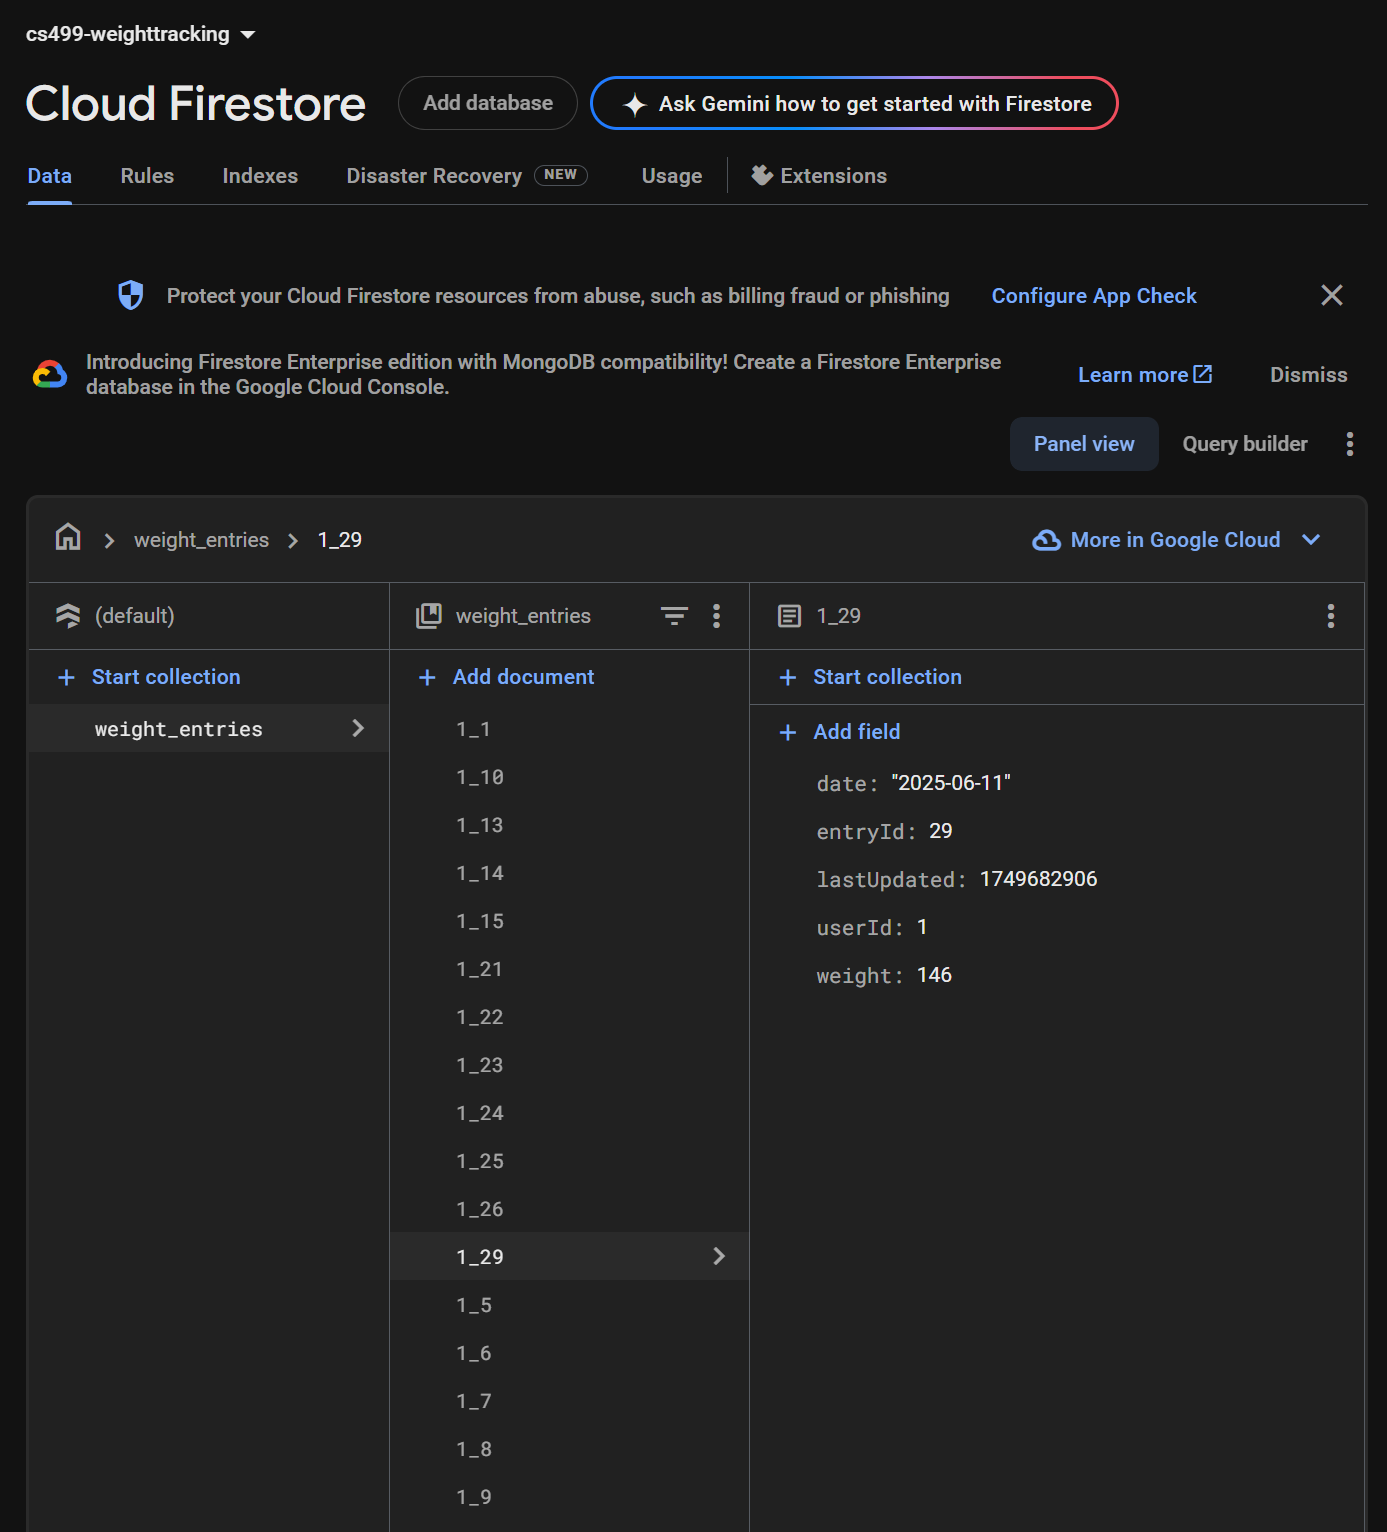Viewport: 1387px width, 1532px height.
Task: Start a collection in the (default) database
Action: (x=150, y=677)
